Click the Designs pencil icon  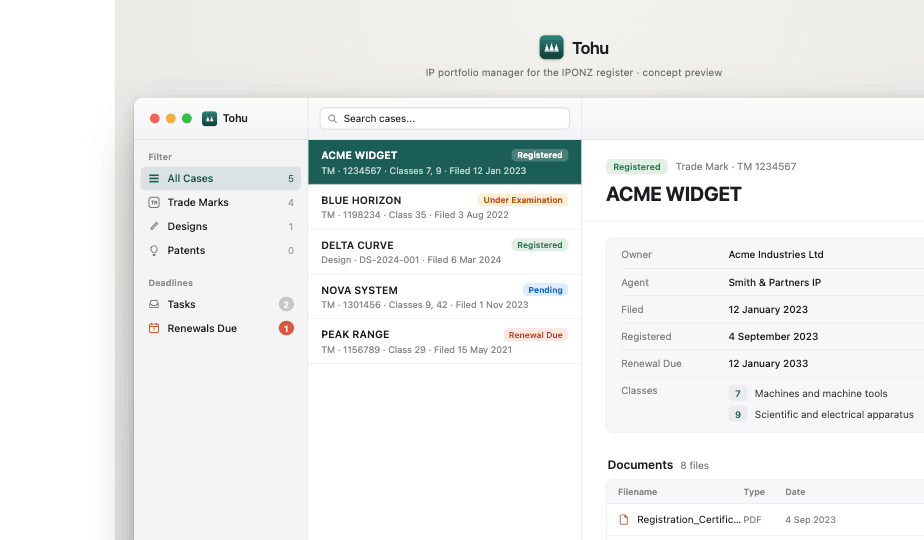pos(154,226)
